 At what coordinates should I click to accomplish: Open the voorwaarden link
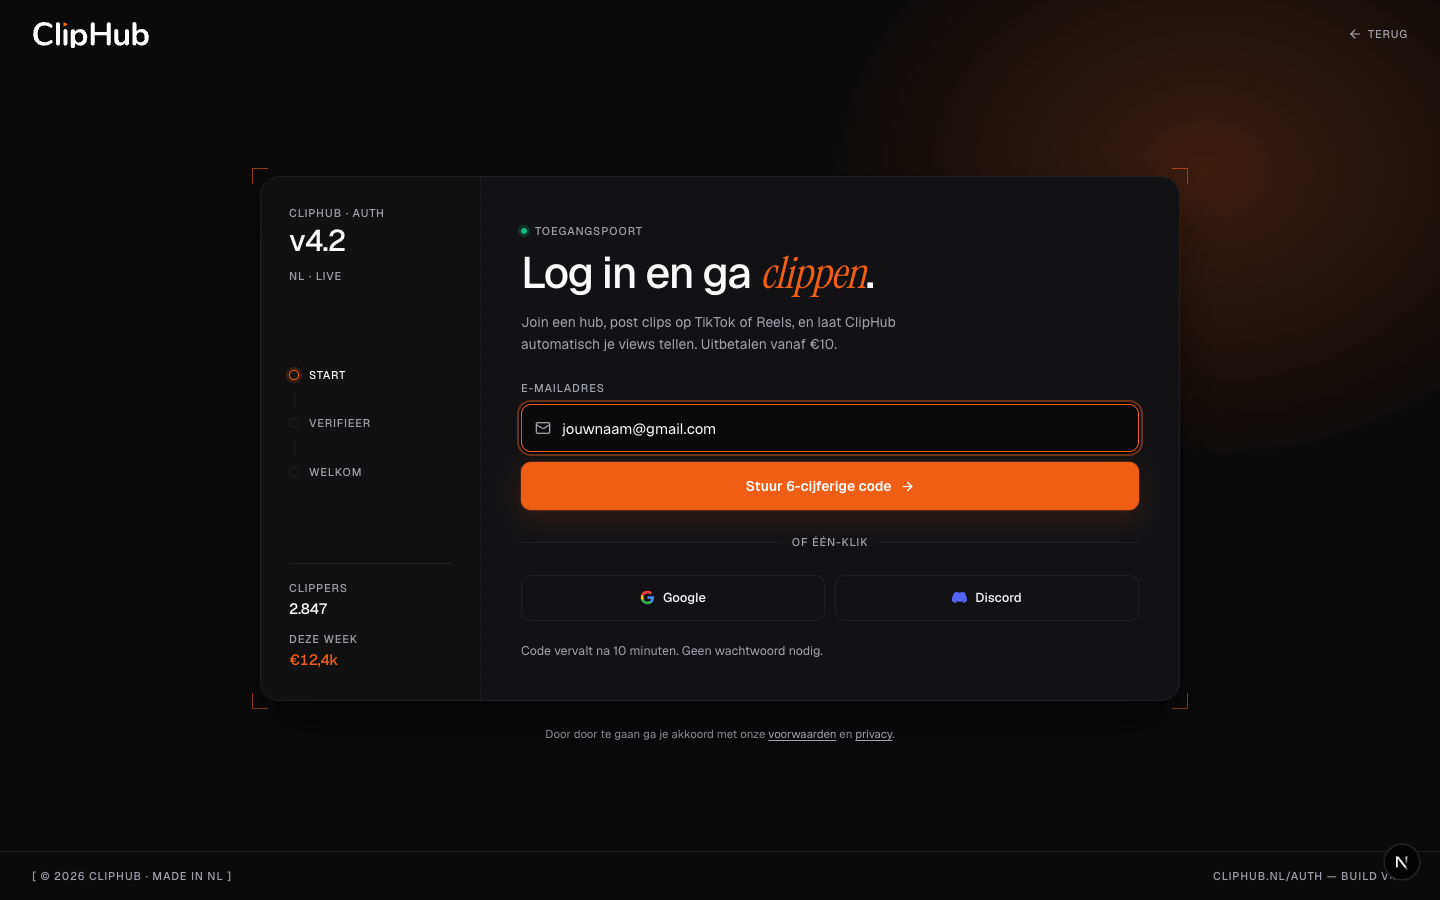click(802, 734)
